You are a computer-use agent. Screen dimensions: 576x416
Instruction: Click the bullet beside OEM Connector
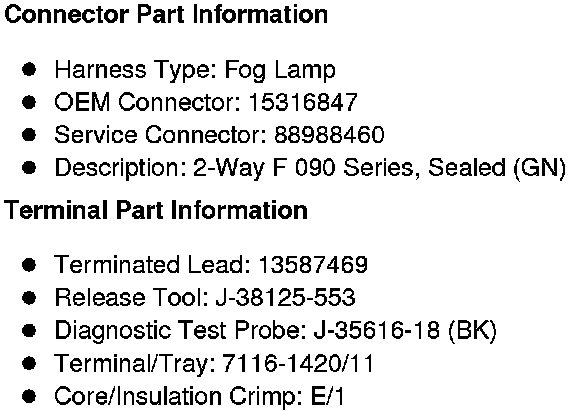(29, 102)
